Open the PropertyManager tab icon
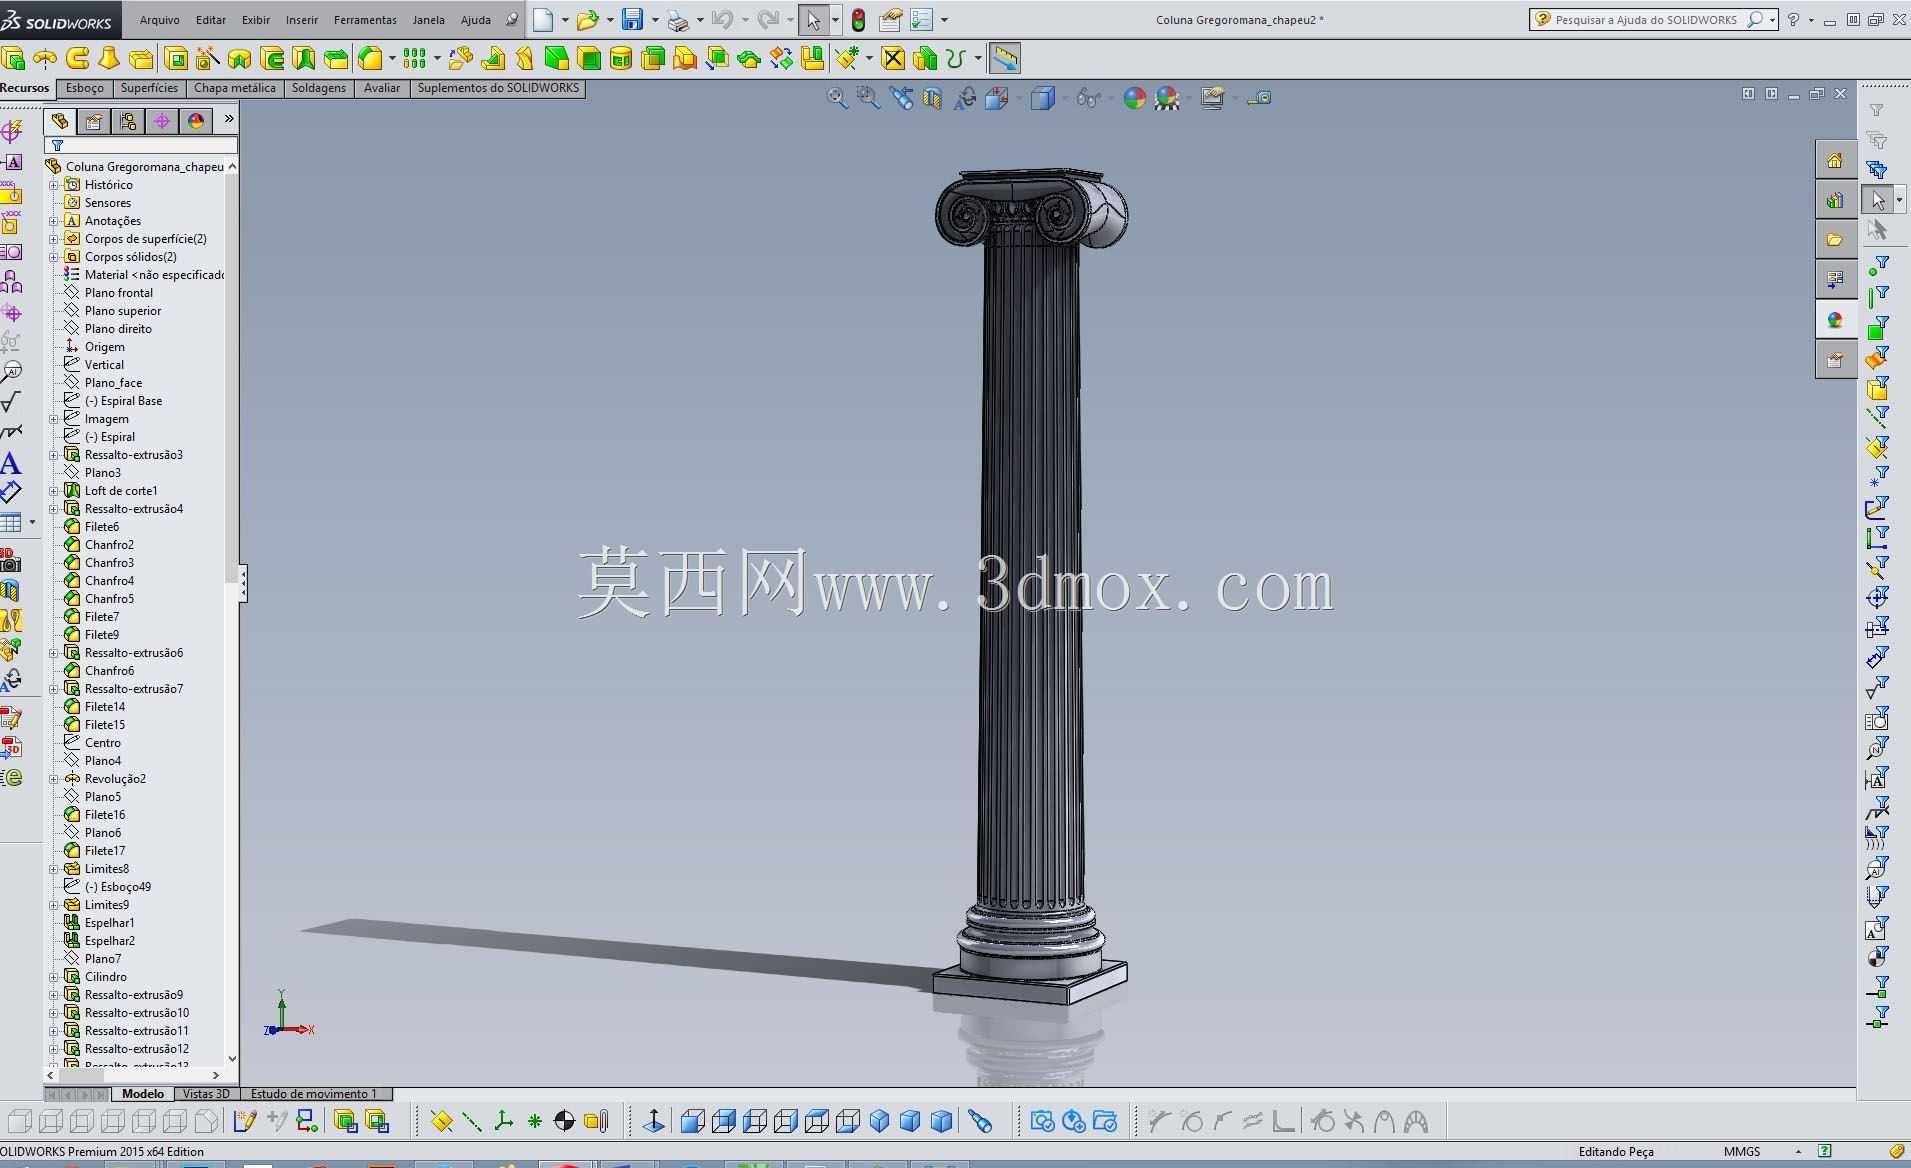 pyautogui.click(x=94, y=121)
